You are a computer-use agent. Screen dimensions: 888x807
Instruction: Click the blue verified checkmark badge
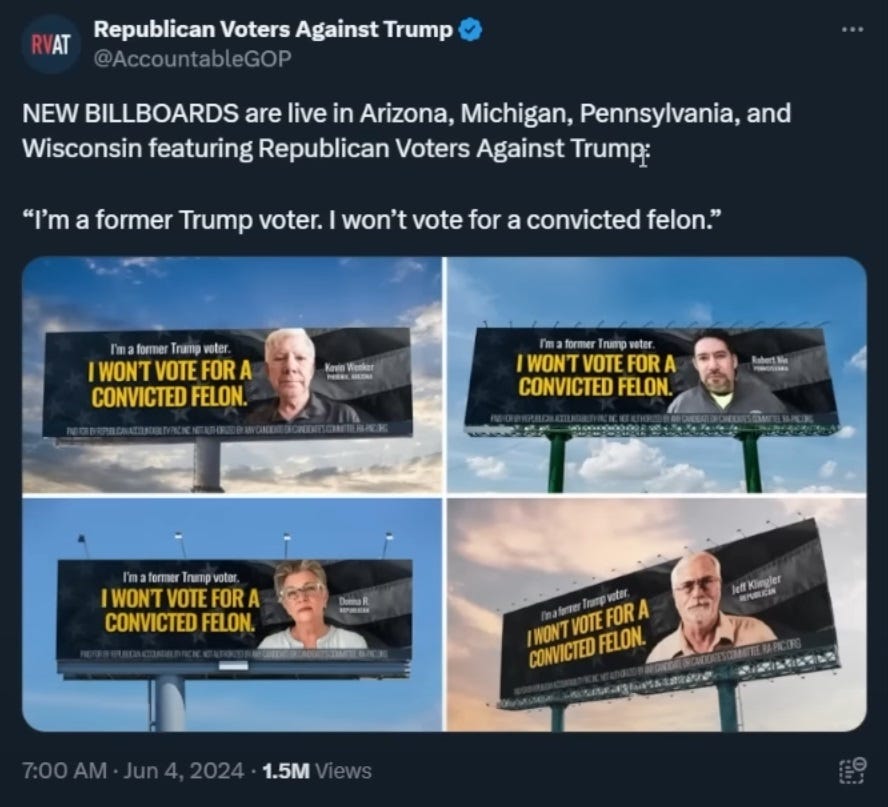point(470,29)
